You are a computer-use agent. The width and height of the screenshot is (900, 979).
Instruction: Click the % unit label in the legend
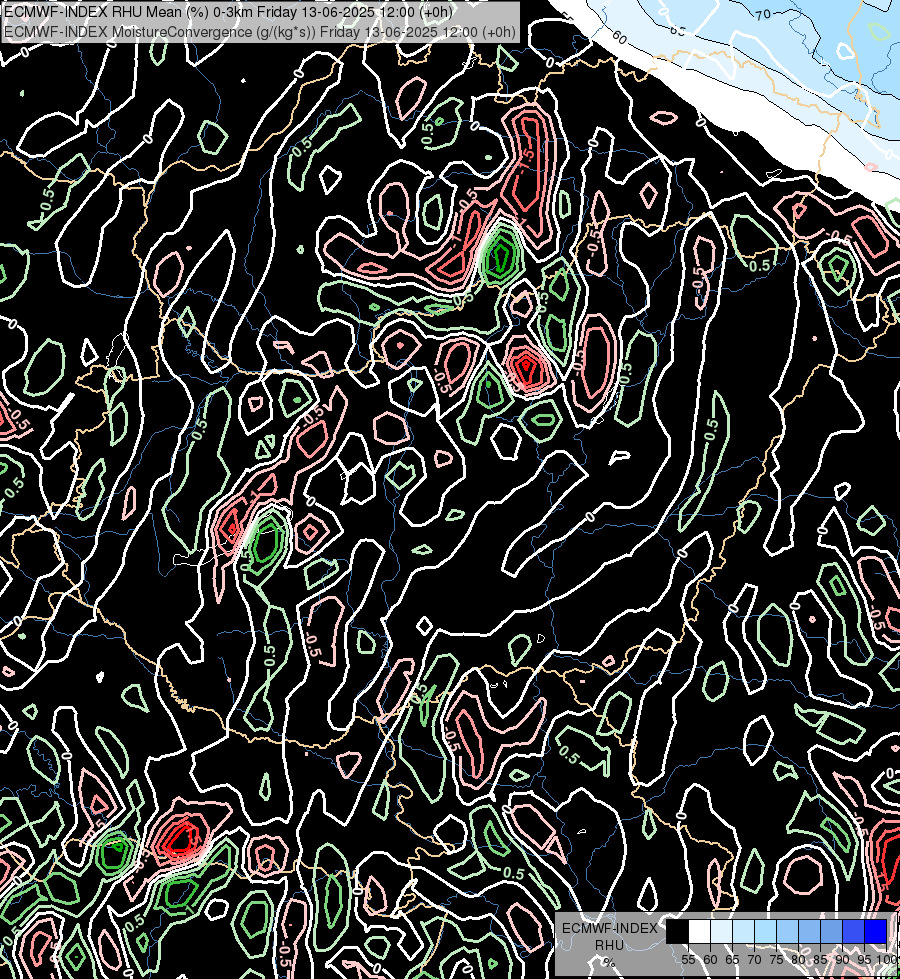point(609,963)
